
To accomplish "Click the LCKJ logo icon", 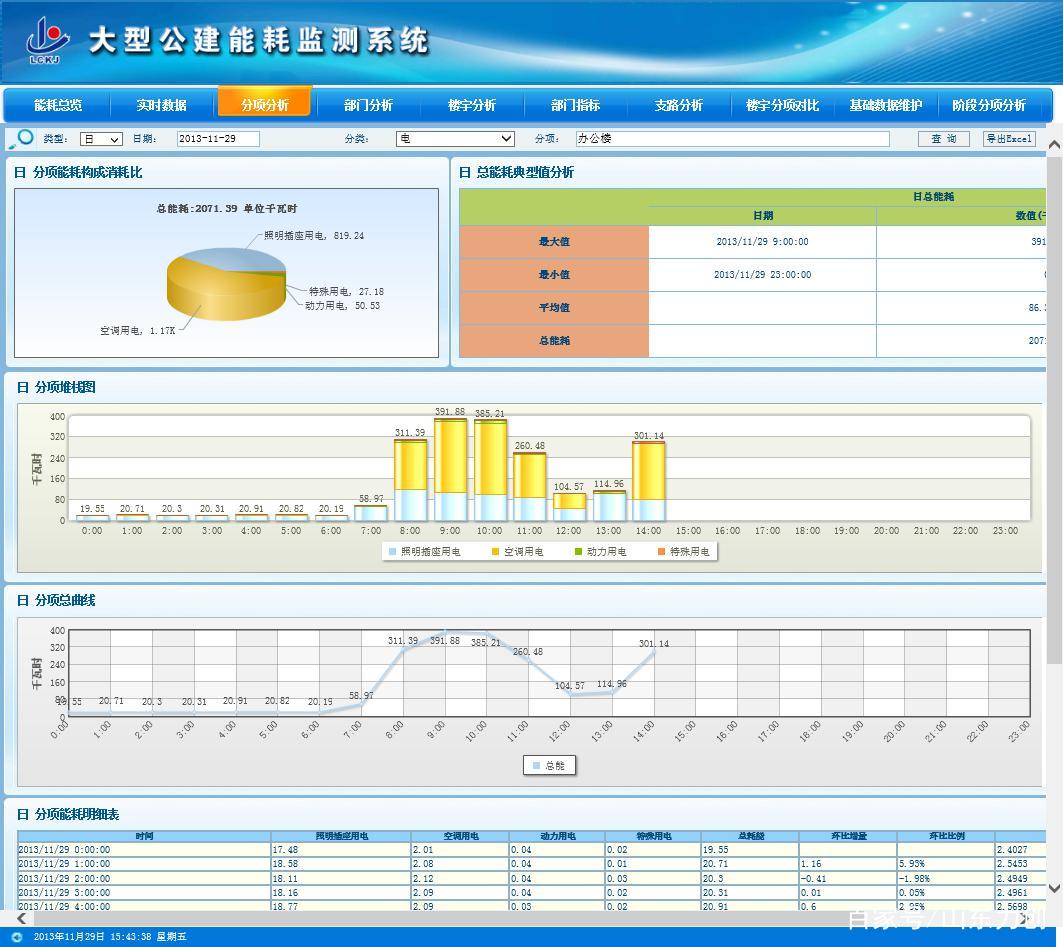I will [x=47, y=40].
